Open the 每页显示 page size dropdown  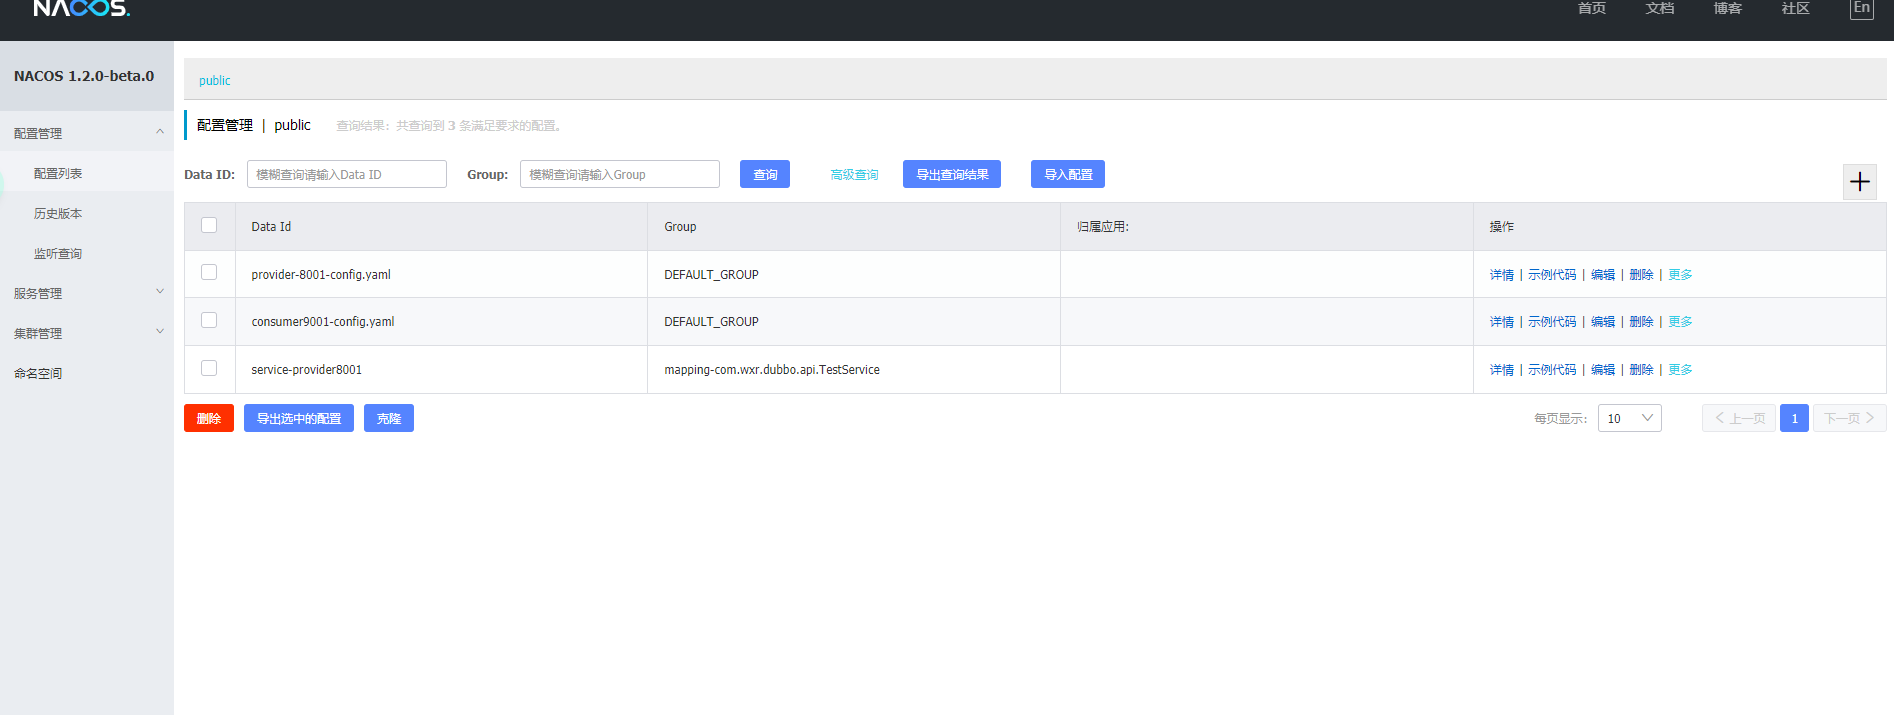click(1630, 418)
